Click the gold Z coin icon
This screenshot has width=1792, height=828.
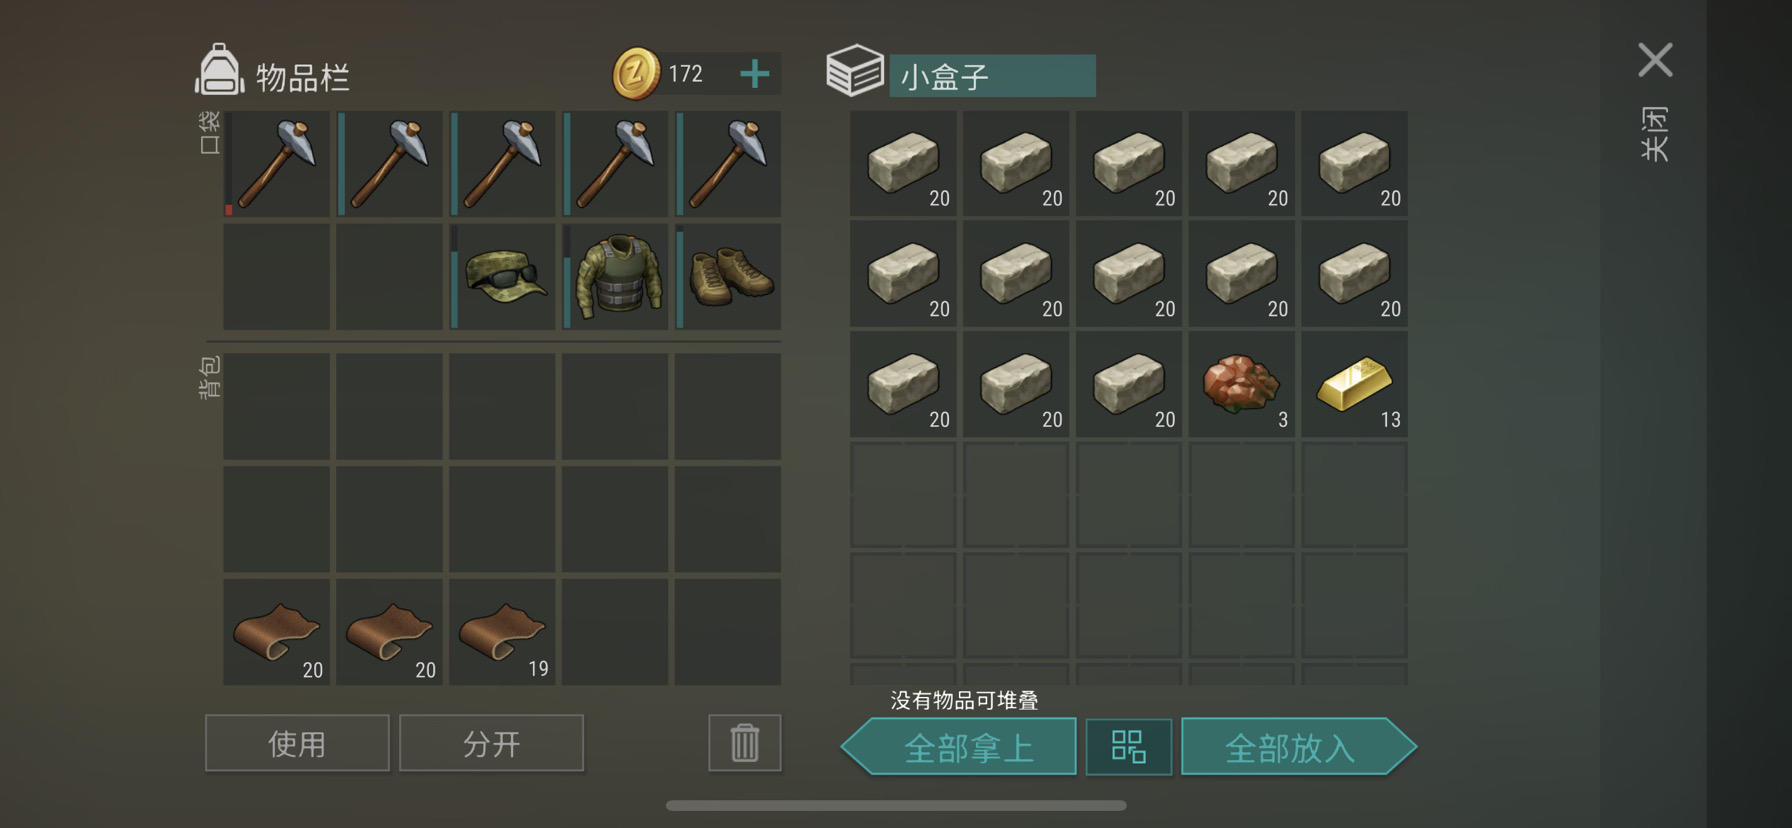point(636,74)
